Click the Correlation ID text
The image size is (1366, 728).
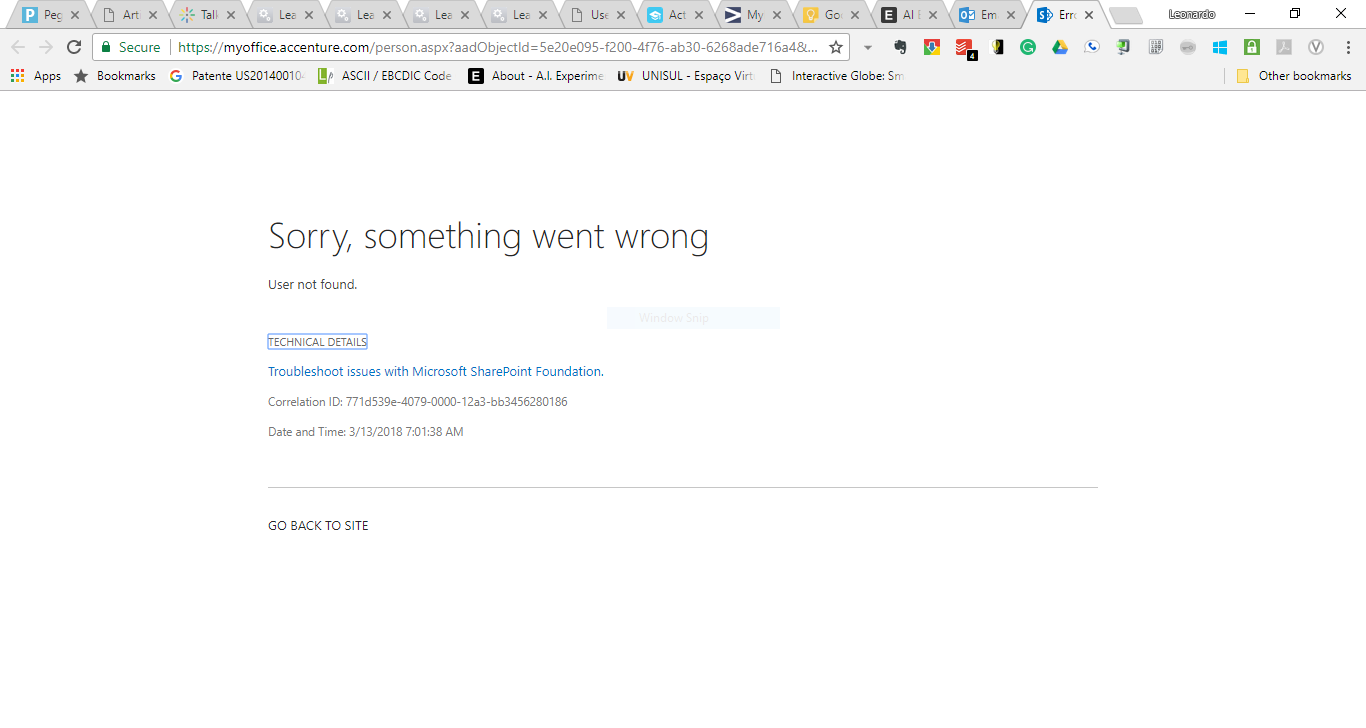418,402
